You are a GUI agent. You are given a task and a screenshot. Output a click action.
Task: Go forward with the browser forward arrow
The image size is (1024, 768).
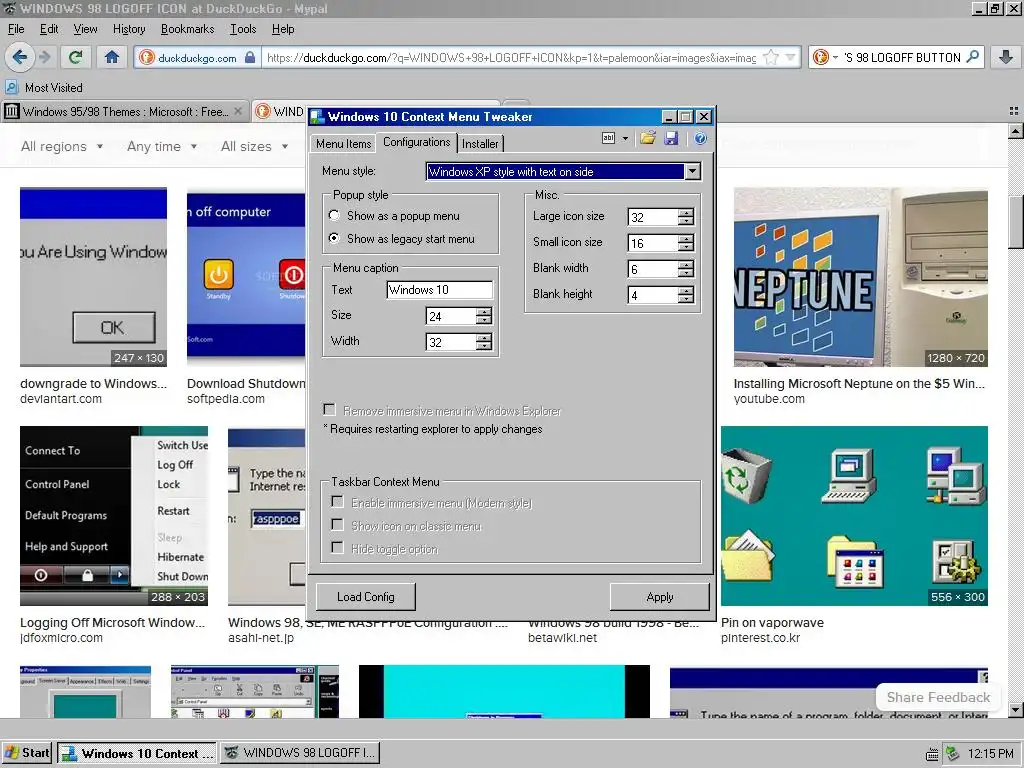click(44, 57)
